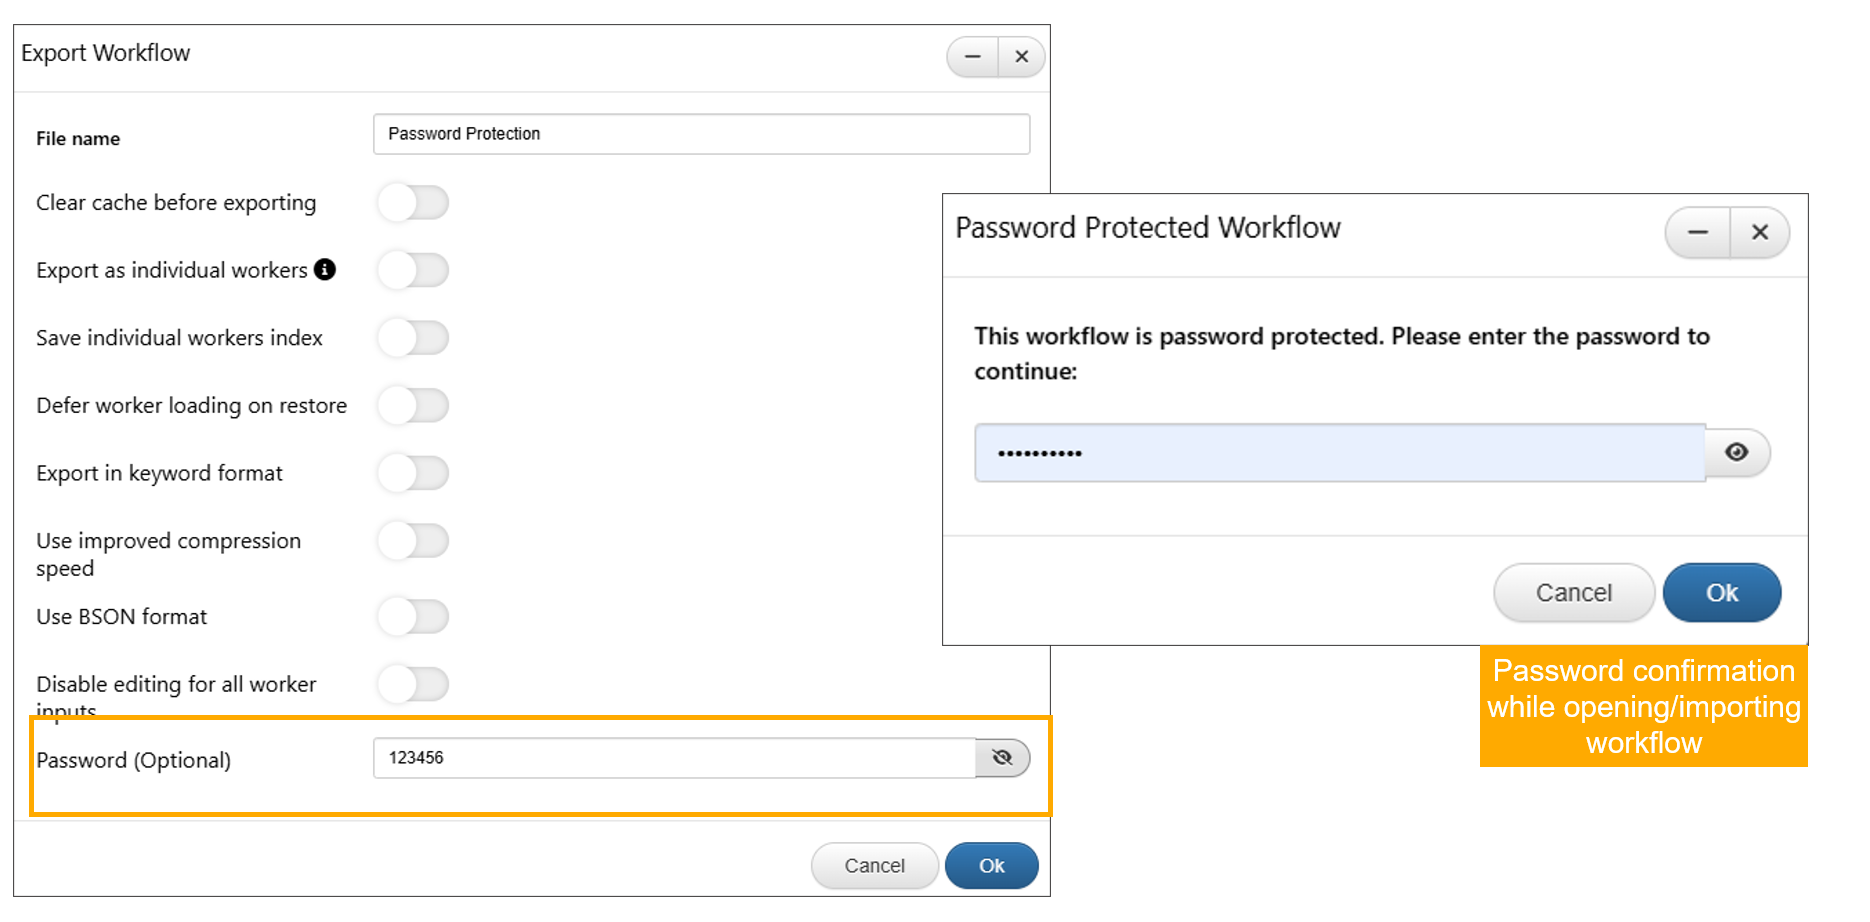Viewport: 1870px width, 922px height.
Task: Enable Clear cache before exporting
Action: (413, 202)
